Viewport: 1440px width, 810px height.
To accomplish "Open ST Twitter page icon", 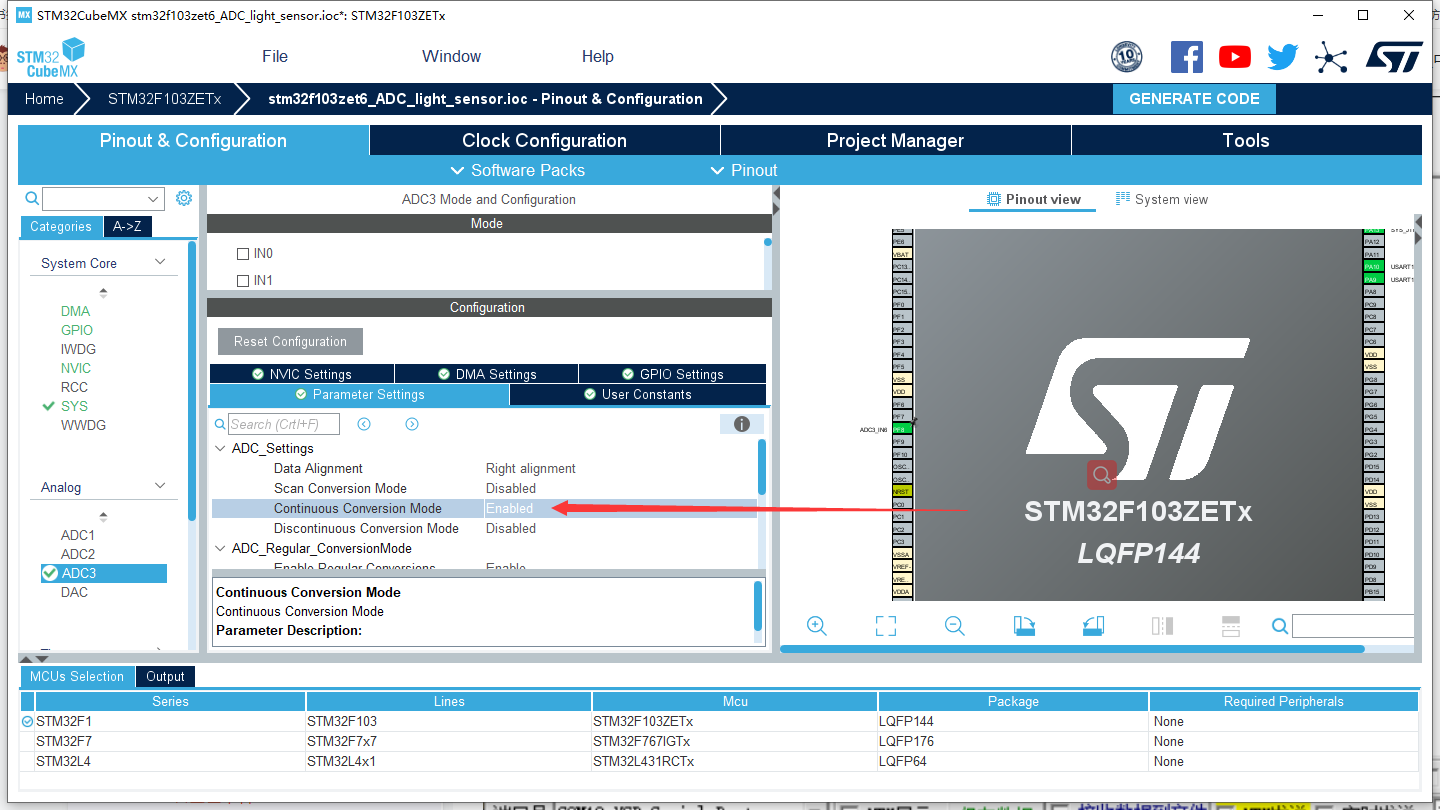I will (1282, 57).
